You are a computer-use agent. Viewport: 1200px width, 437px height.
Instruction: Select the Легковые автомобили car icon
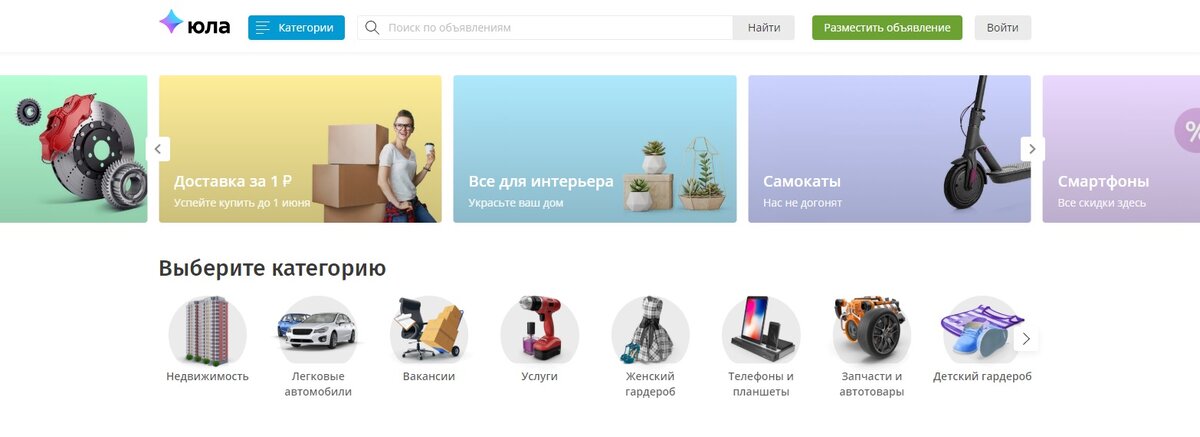[x=316, y=330]
